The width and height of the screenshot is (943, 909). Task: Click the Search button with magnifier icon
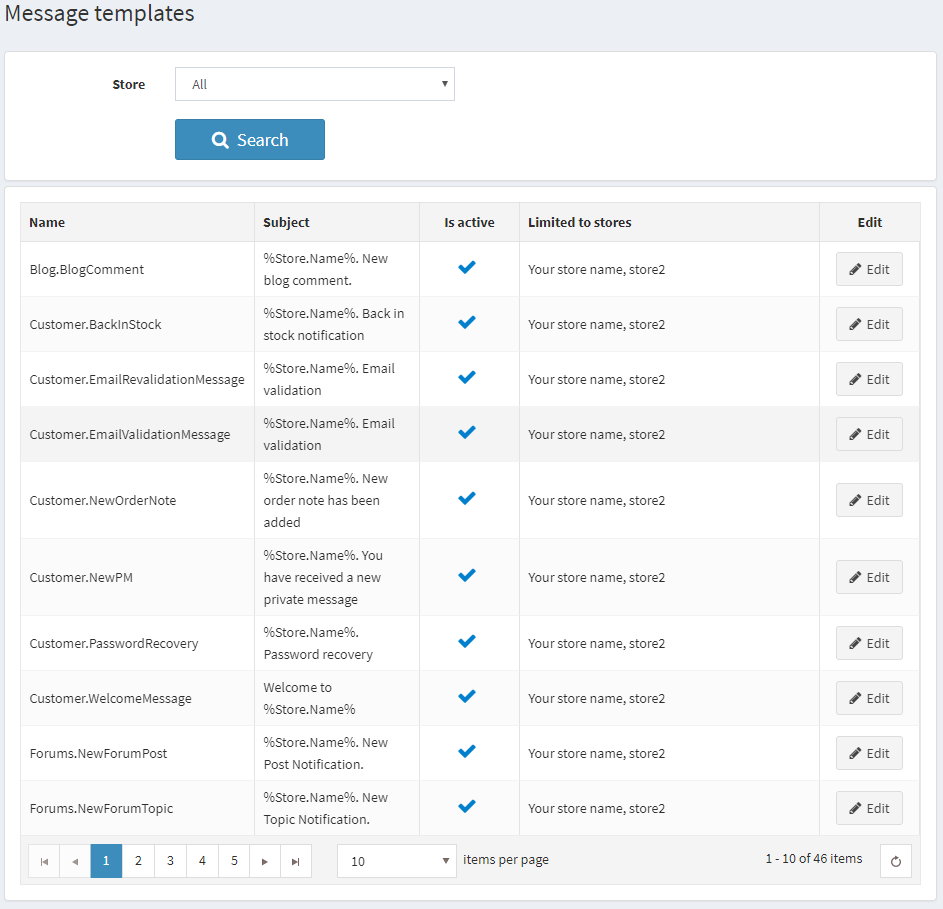coord(250,140)
